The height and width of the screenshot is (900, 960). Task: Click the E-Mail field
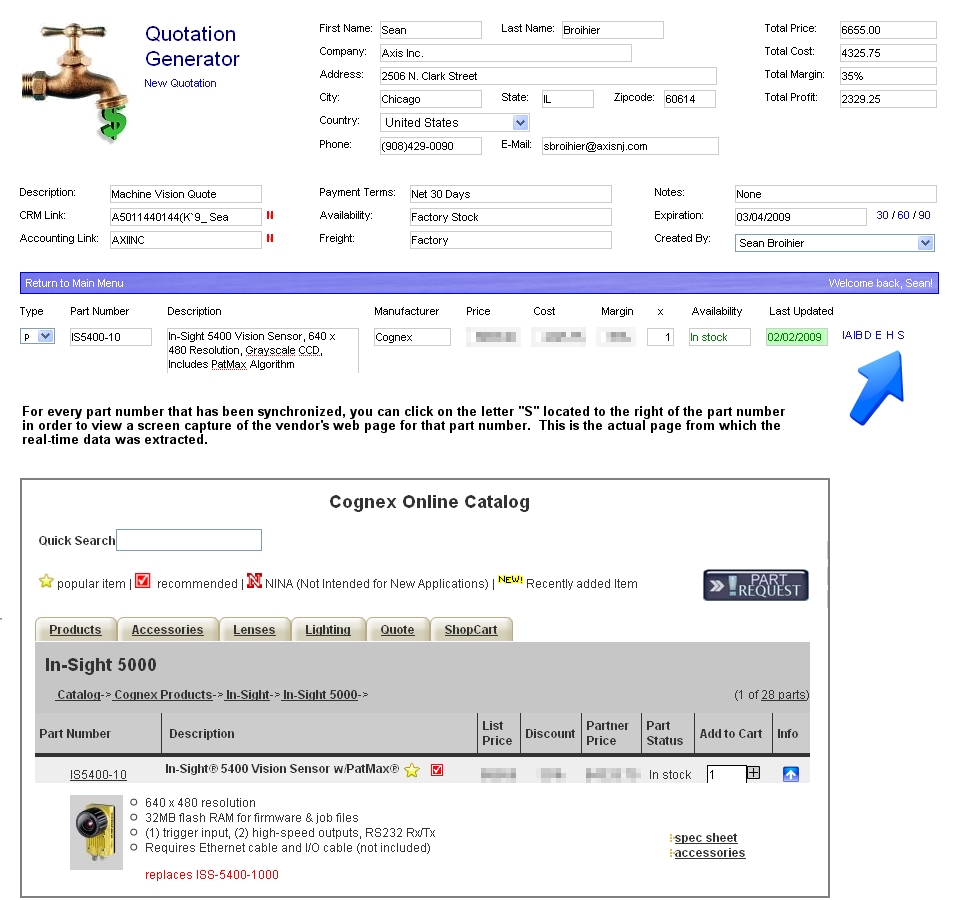(630, 146)
